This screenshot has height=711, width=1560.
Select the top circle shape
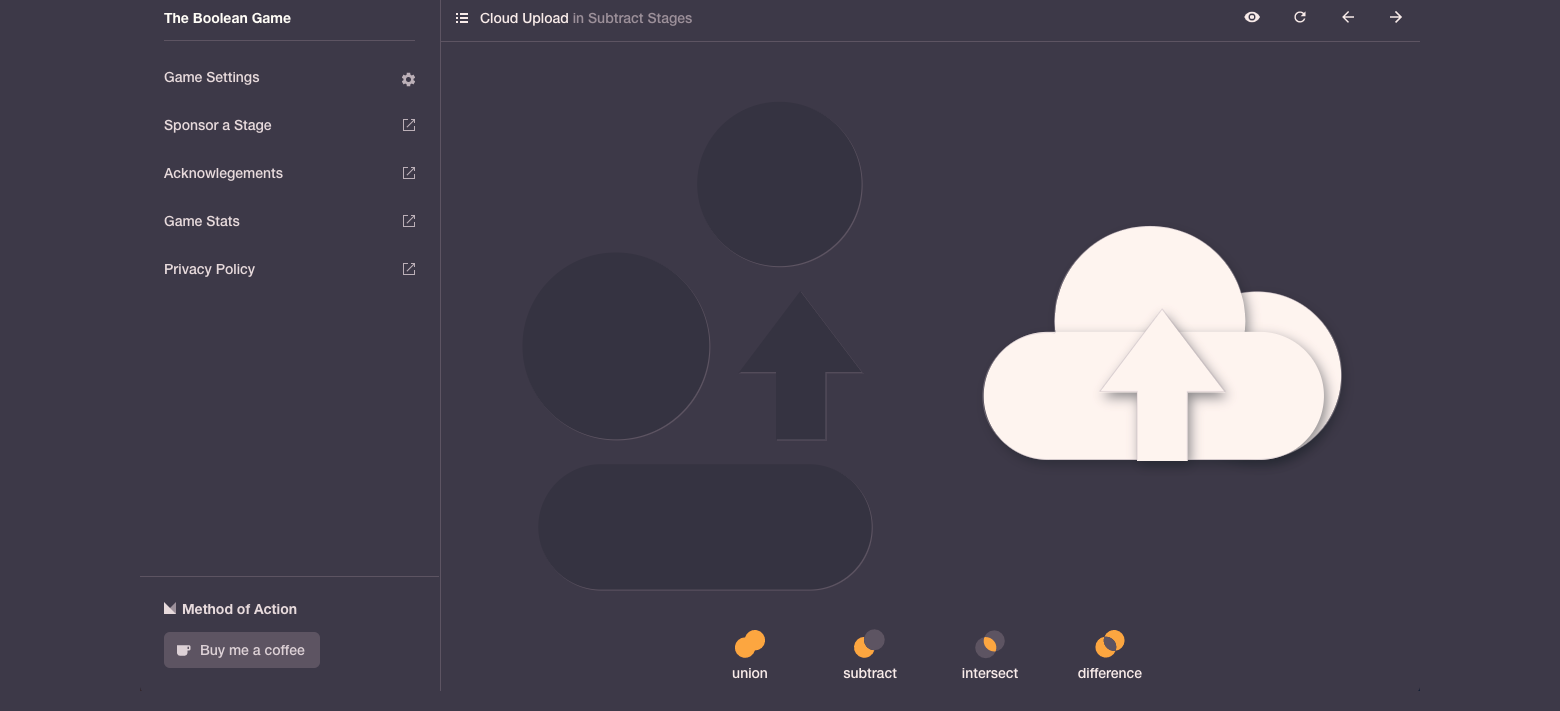779,184
